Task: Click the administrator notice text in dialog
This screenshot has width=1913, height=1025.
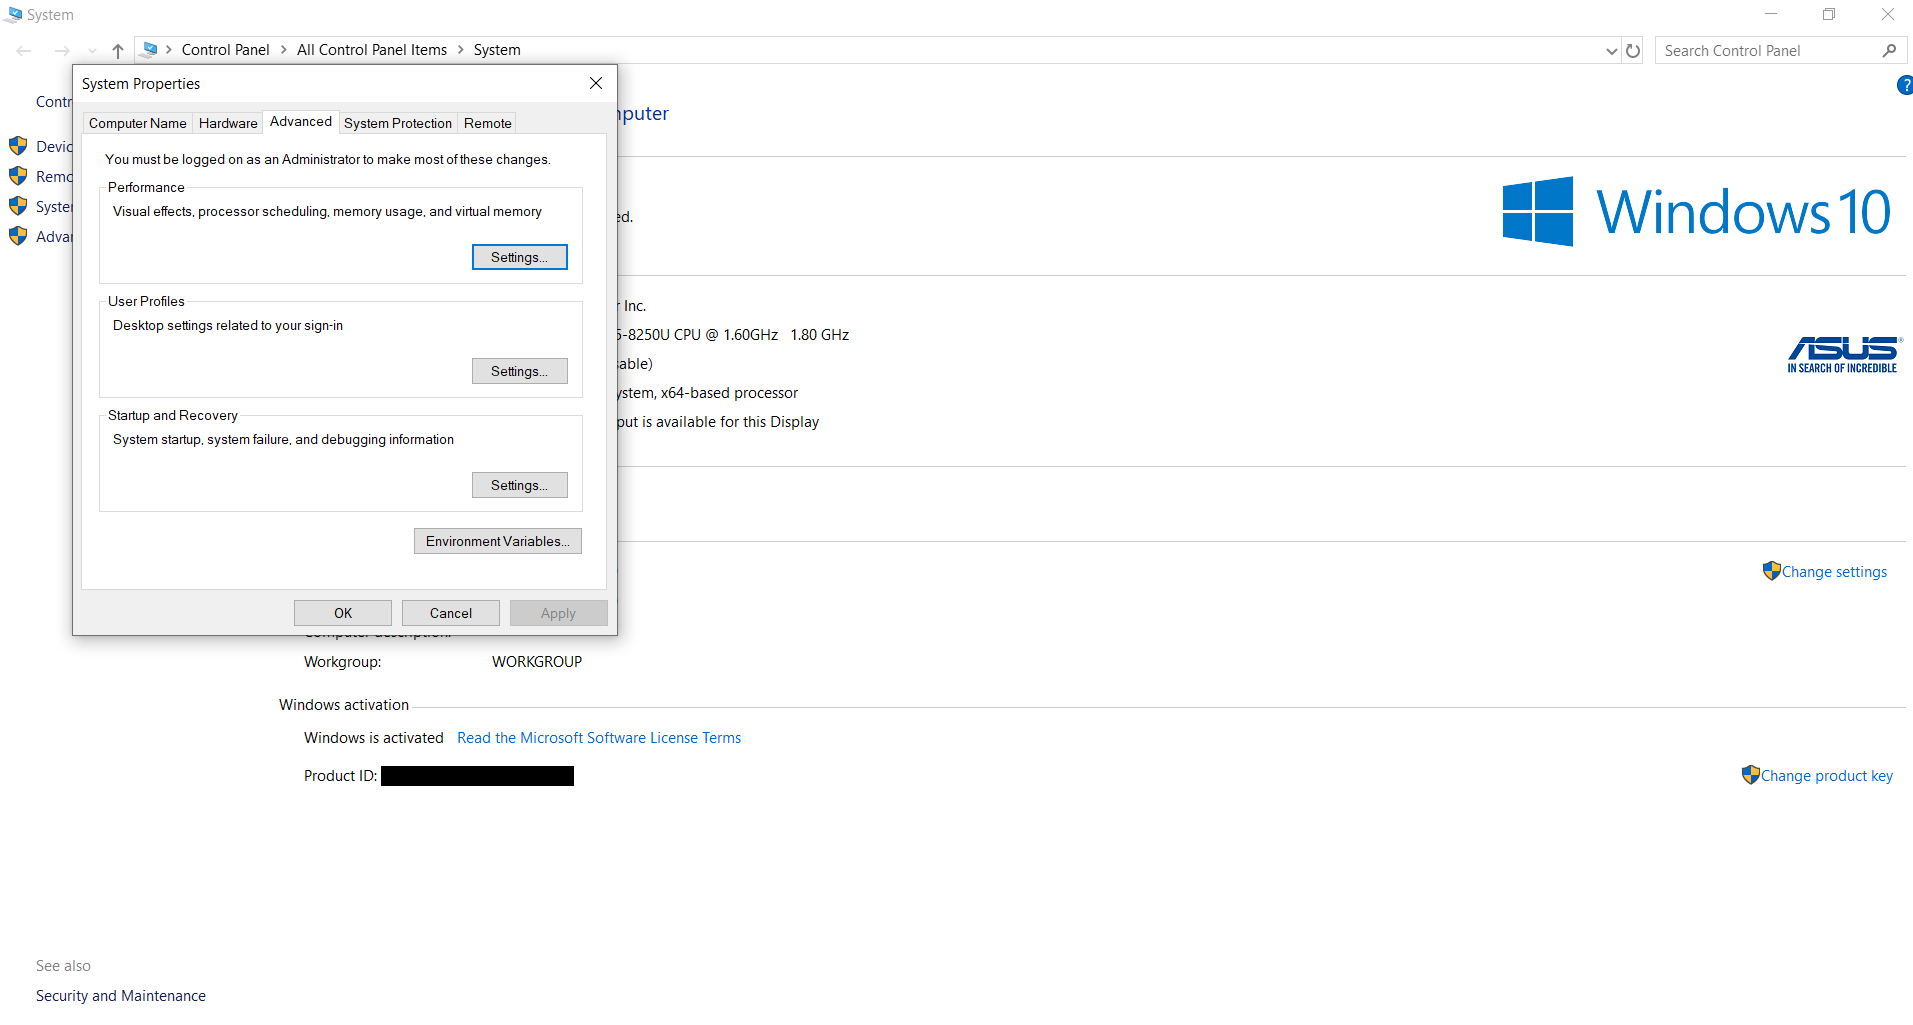Action: coord(328,159)
